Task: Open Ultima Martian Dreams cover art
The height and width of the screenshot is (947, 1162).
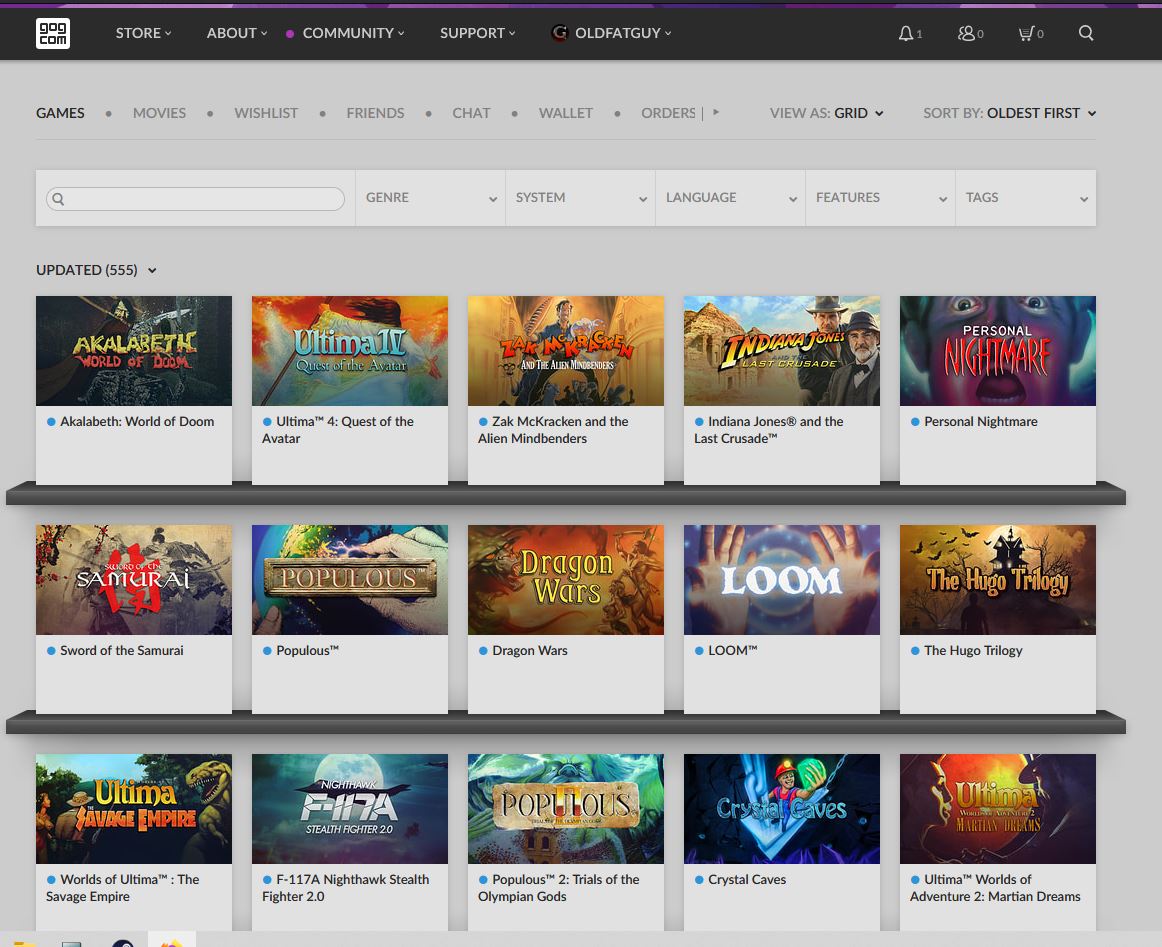Action: click(997, 809)
